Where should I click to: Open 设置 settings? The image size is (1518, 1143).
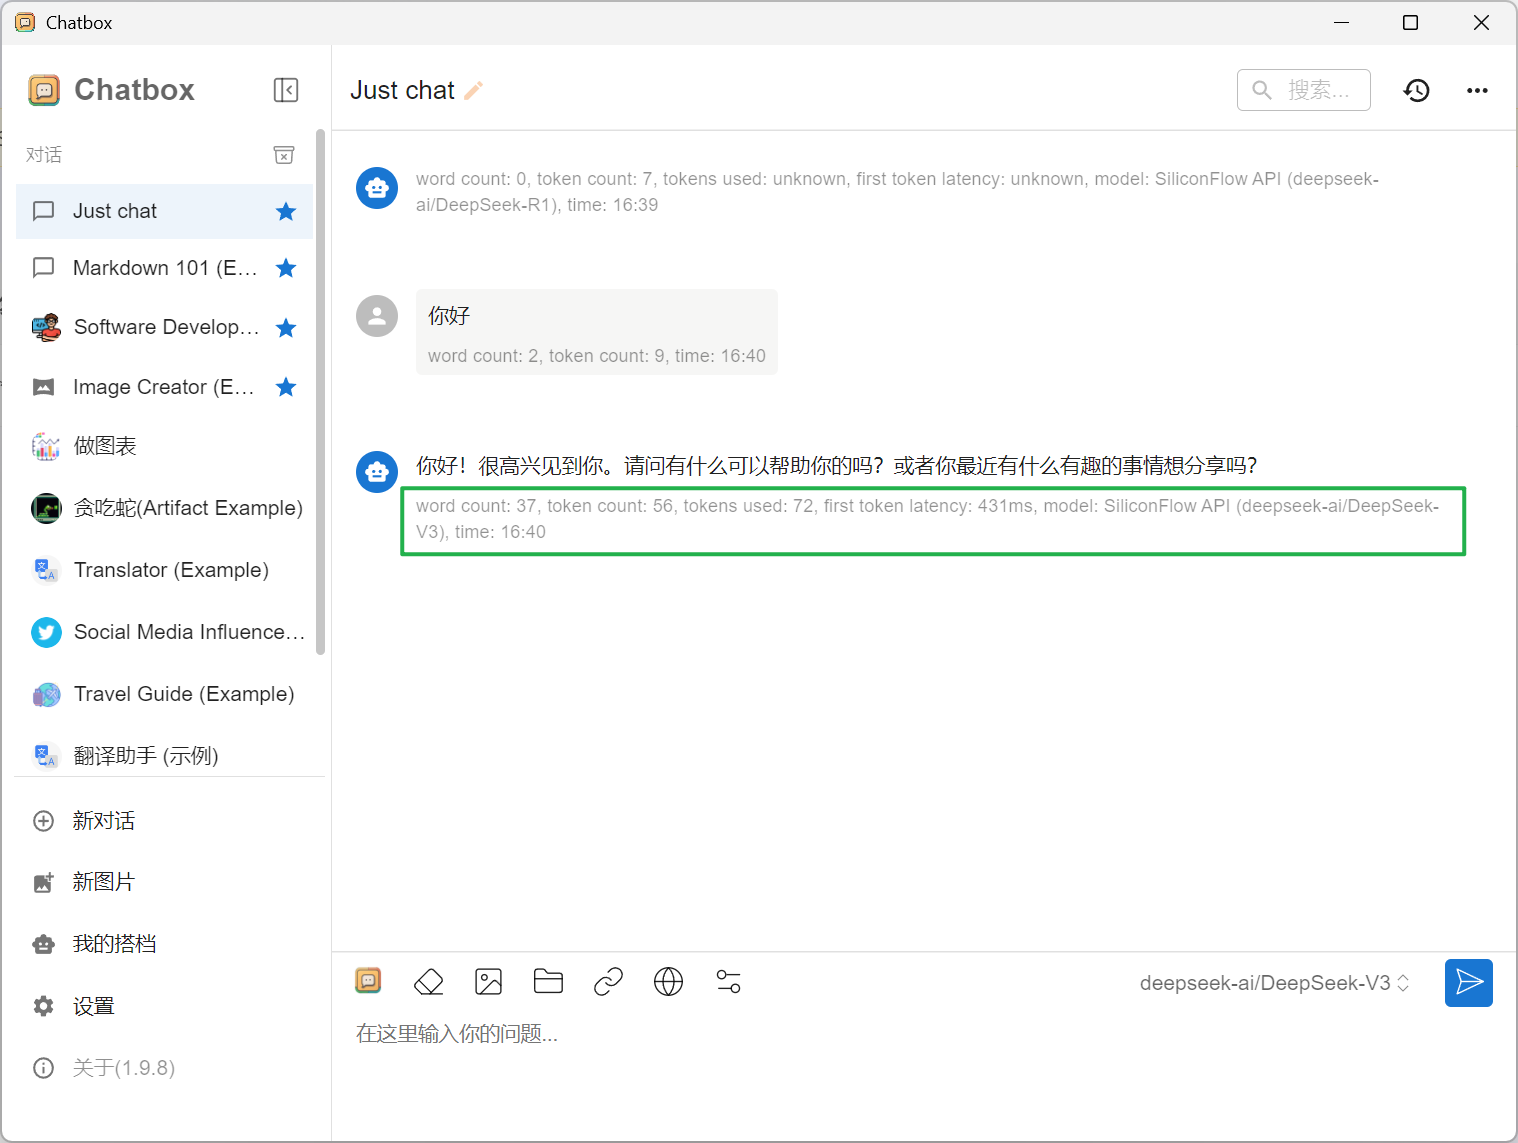164,1006
